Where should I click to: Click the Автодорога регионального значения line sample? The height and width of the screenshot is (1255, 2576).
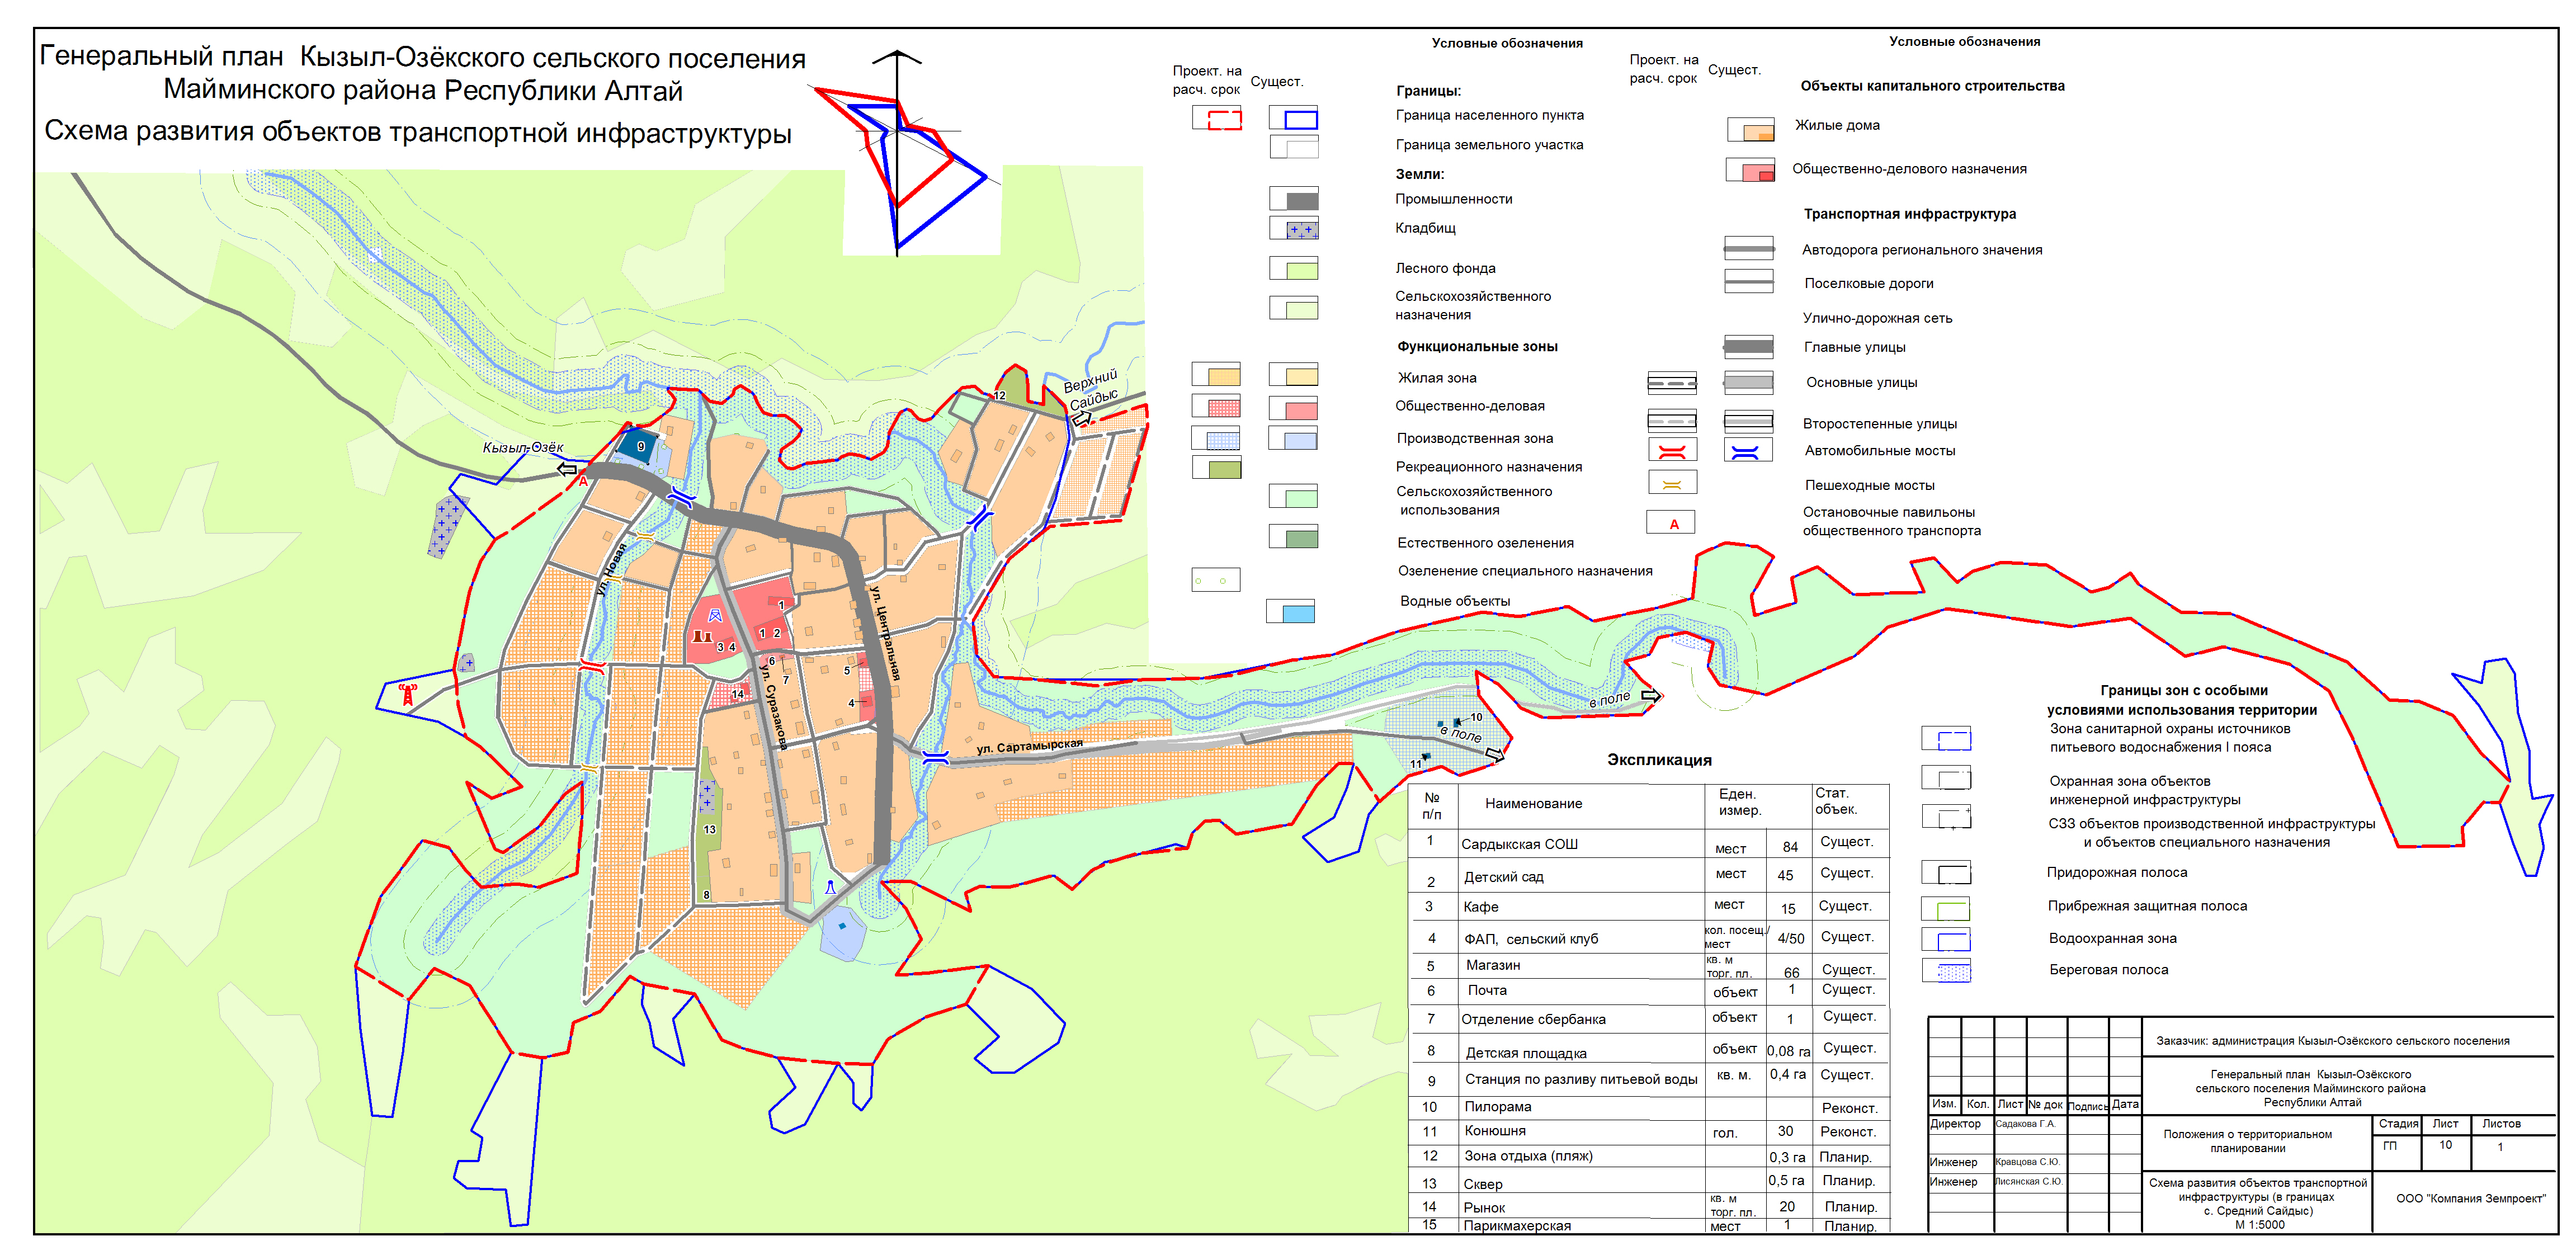coord(1749,248)
